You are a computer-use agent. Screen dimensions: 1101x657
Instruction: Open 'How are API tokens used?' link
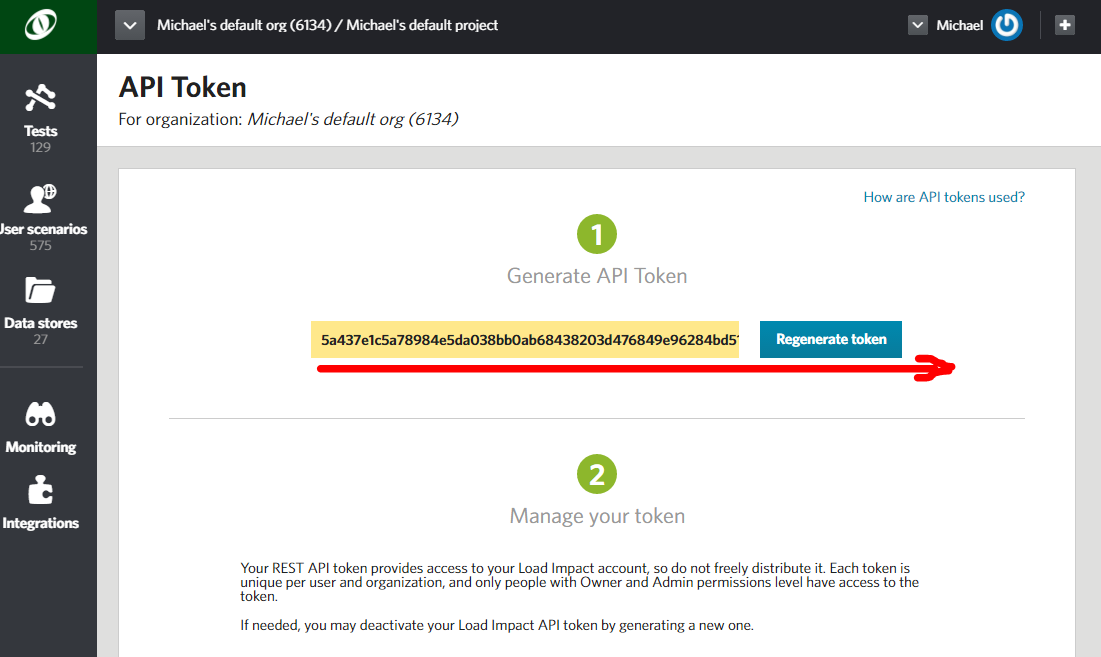pyautogui.click(x=944, y=197)
